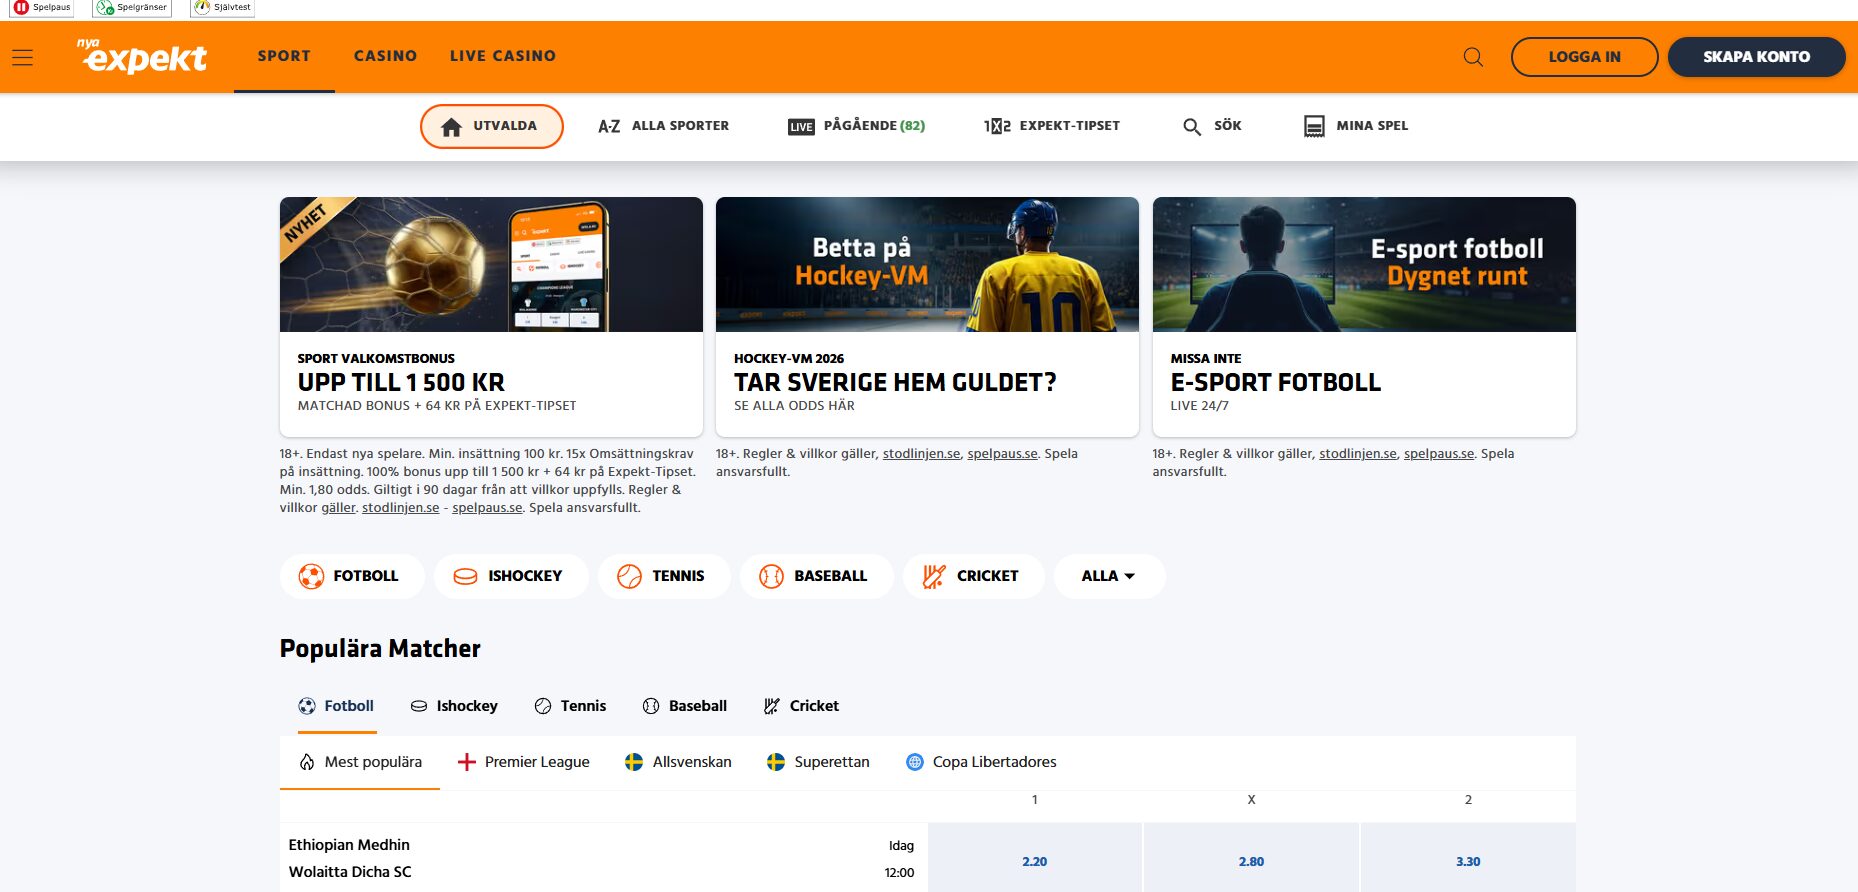Click the A-Z icon for Alla sporter
This screenshot has width=1858, height=892.
(x=609, y=126)
